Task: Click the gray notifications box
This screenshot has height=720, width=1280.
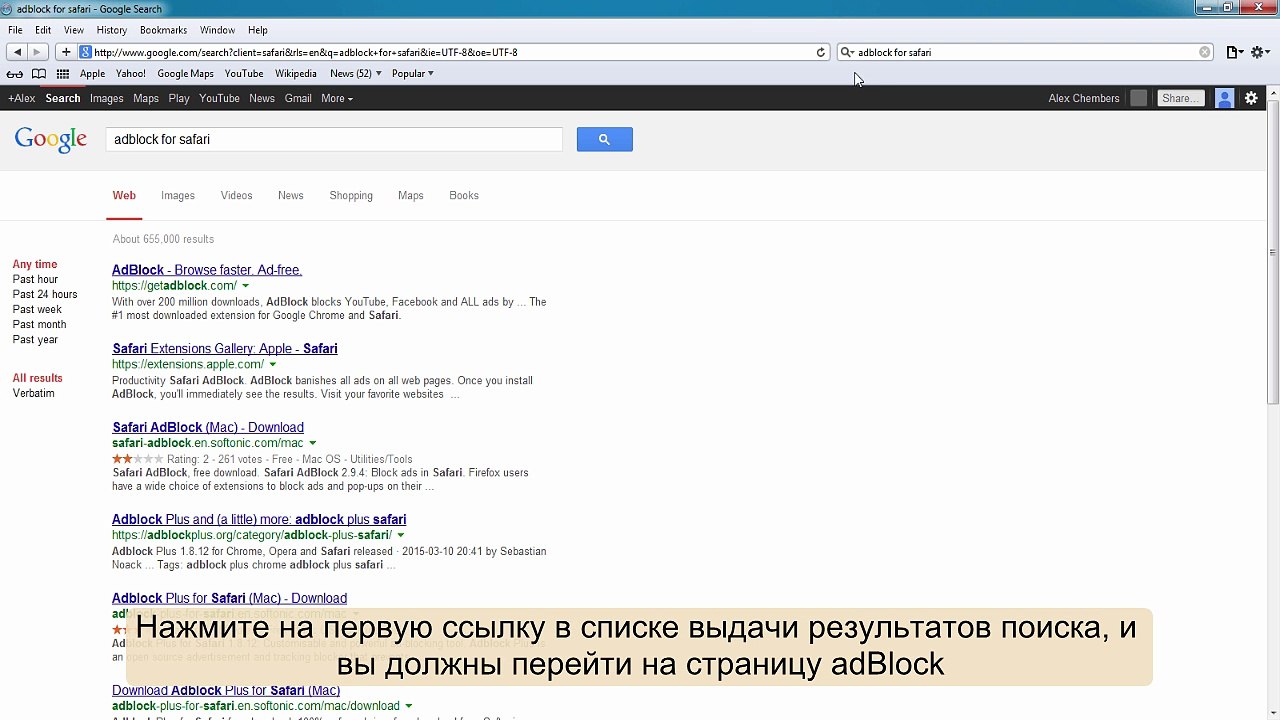Action: pyautogui.click(x=1138, y=98)
